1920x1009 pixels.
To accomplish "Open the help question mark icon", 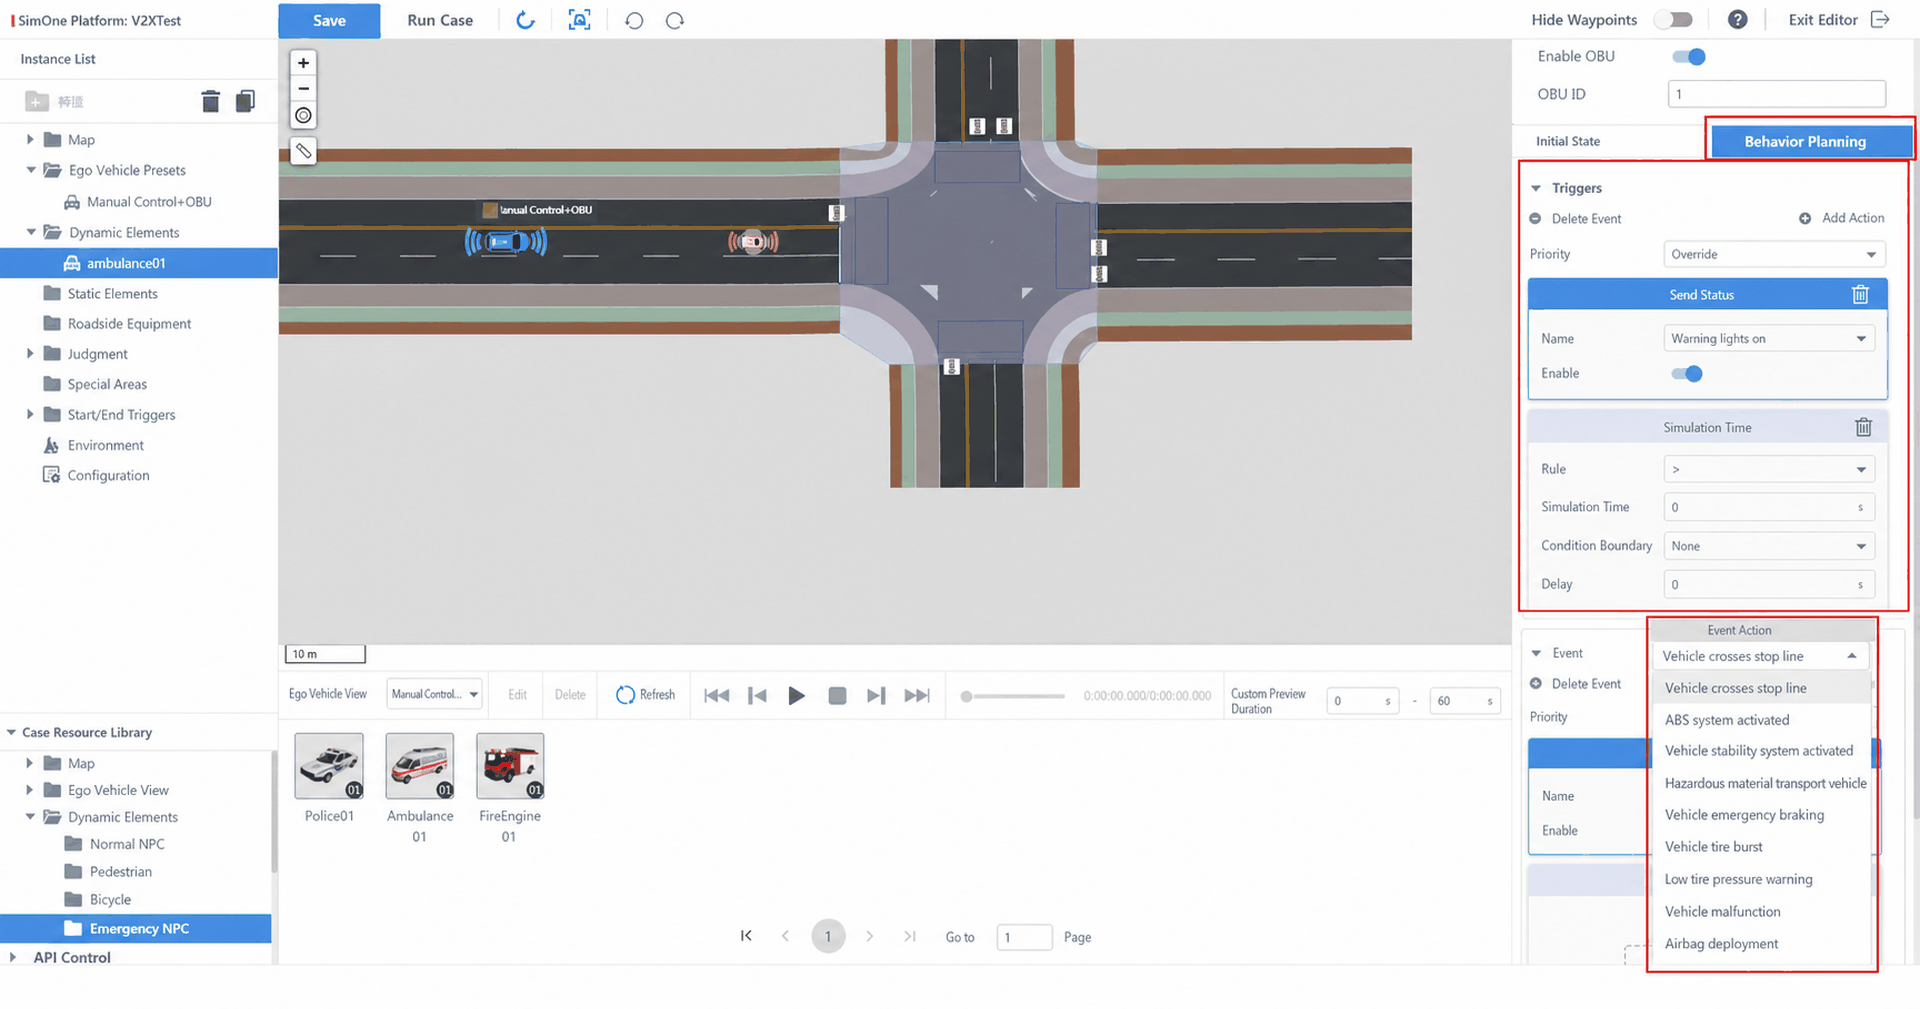I will 1738,19.
